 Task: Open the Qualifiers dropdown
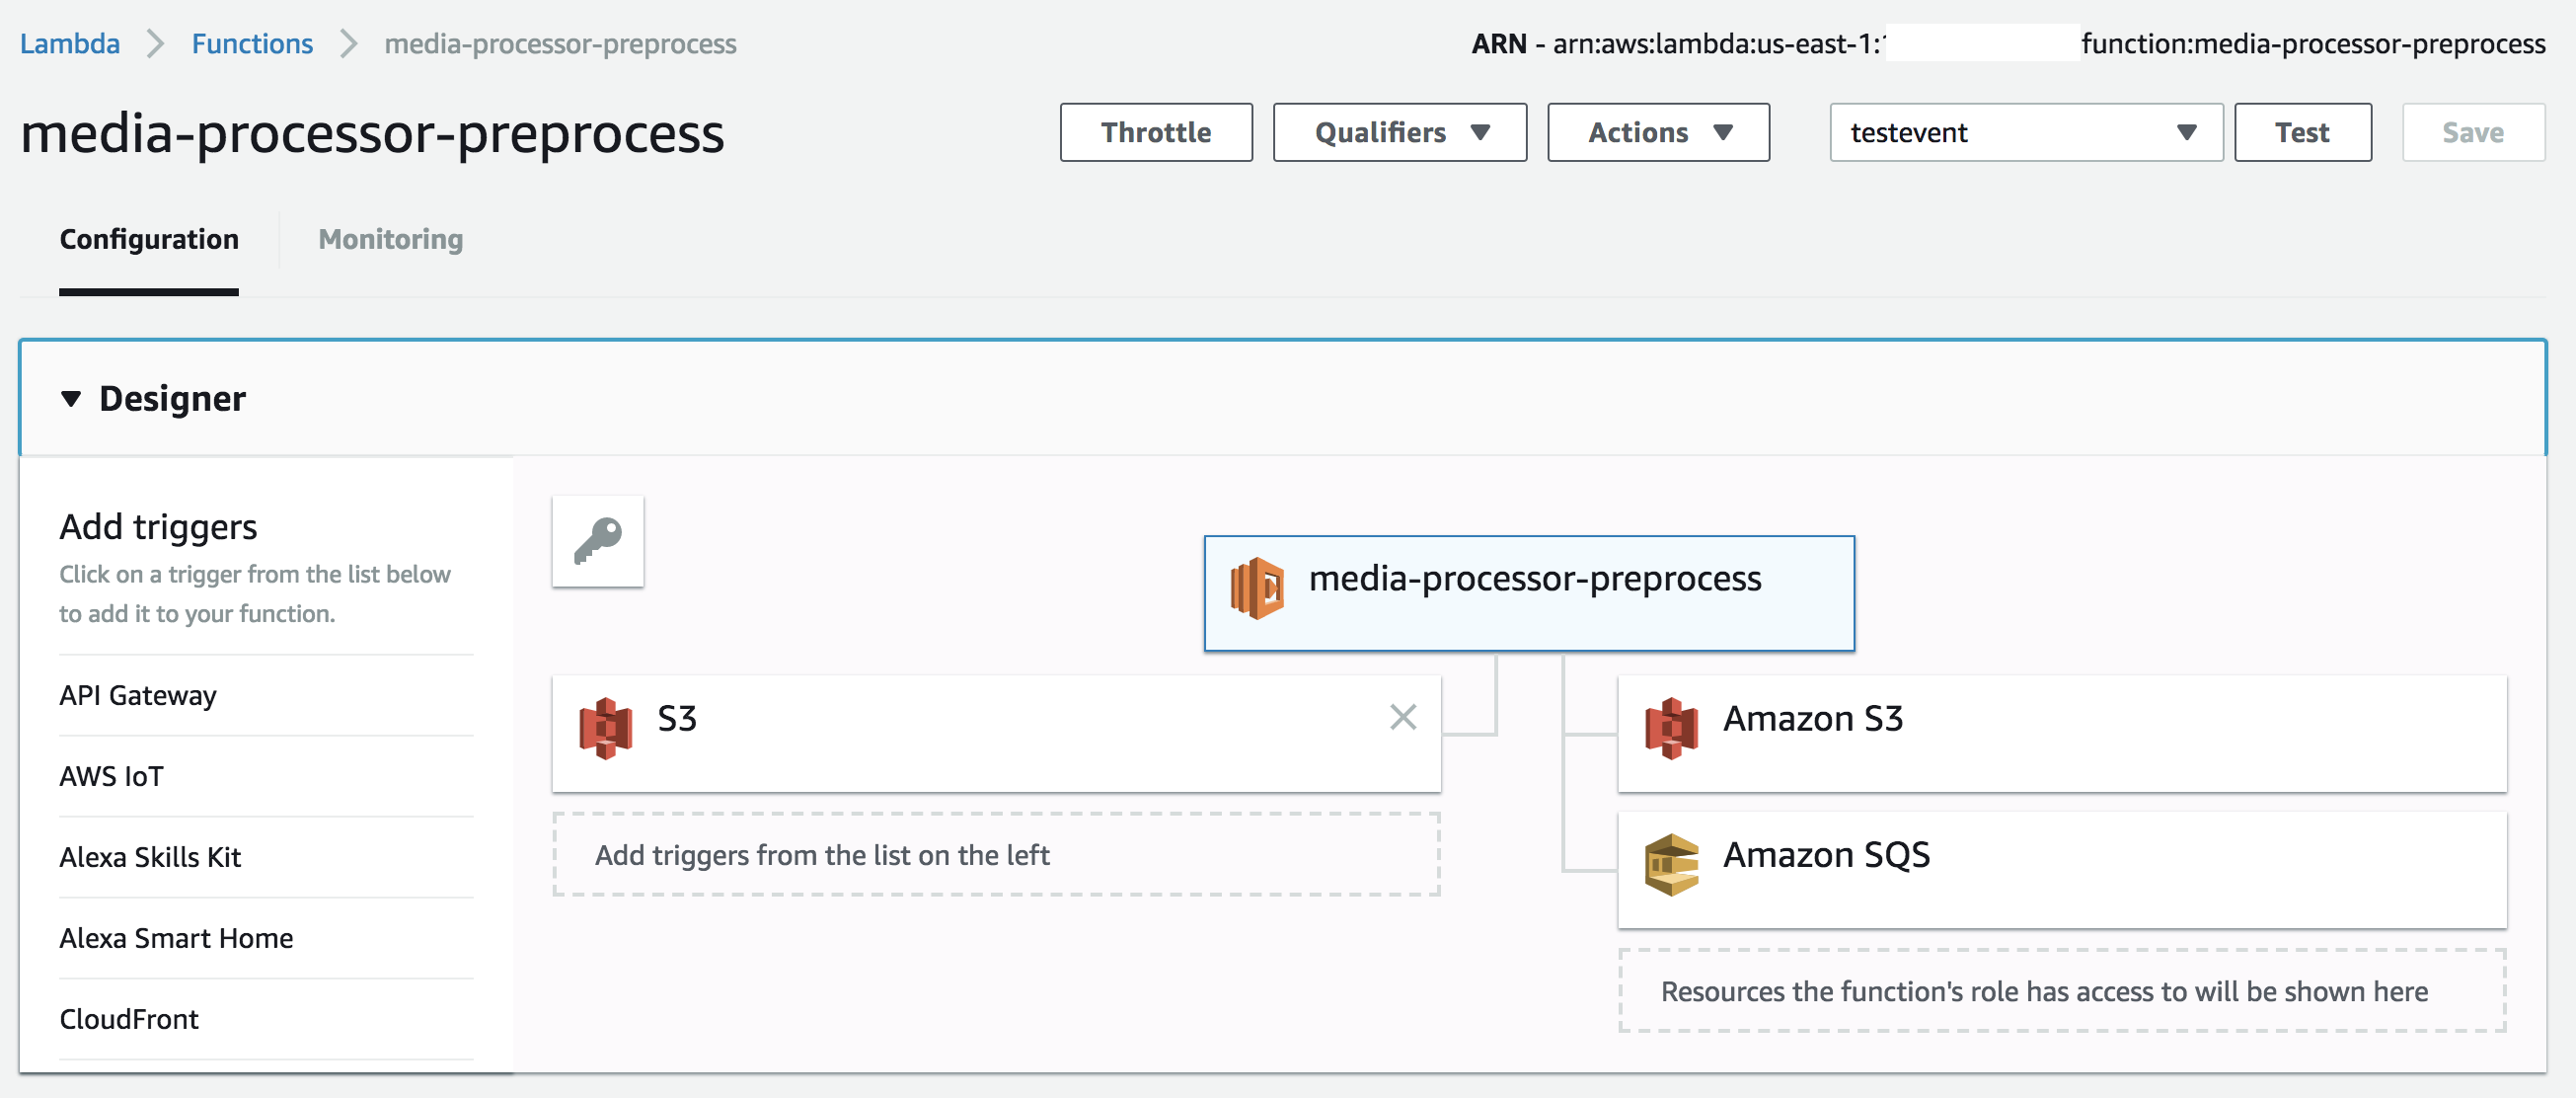(x=1399, y=132)
